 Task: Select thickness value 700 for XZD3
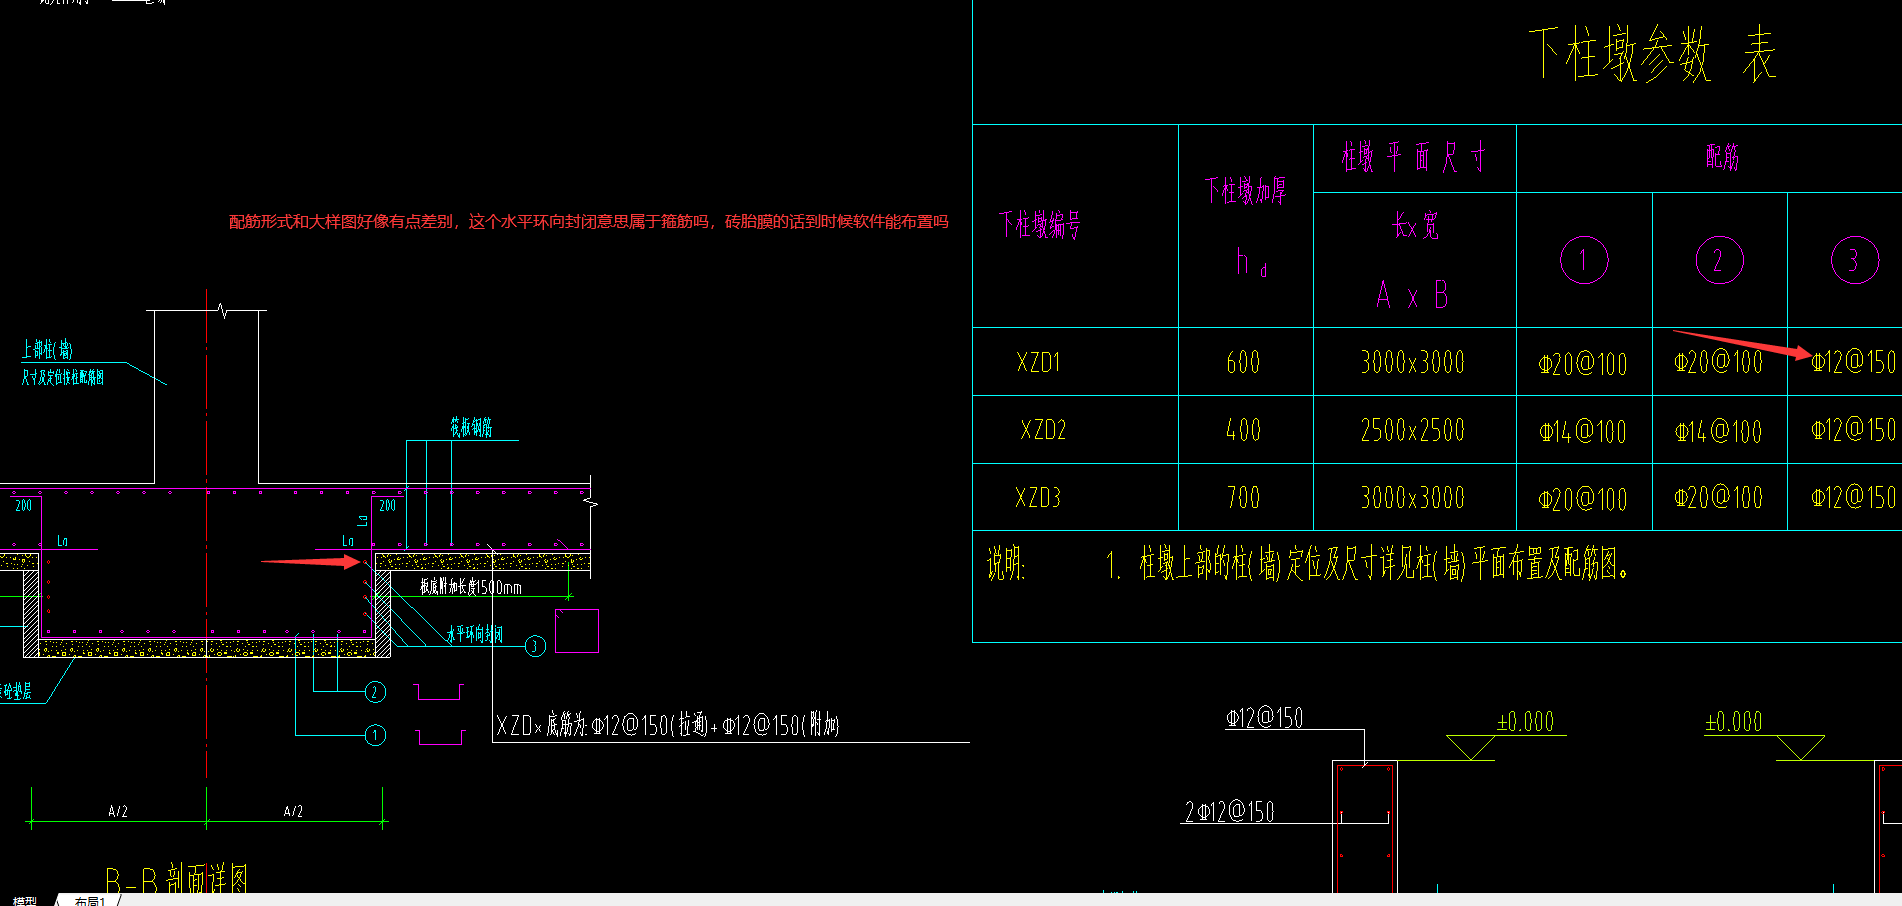(x=1243, y=497)
